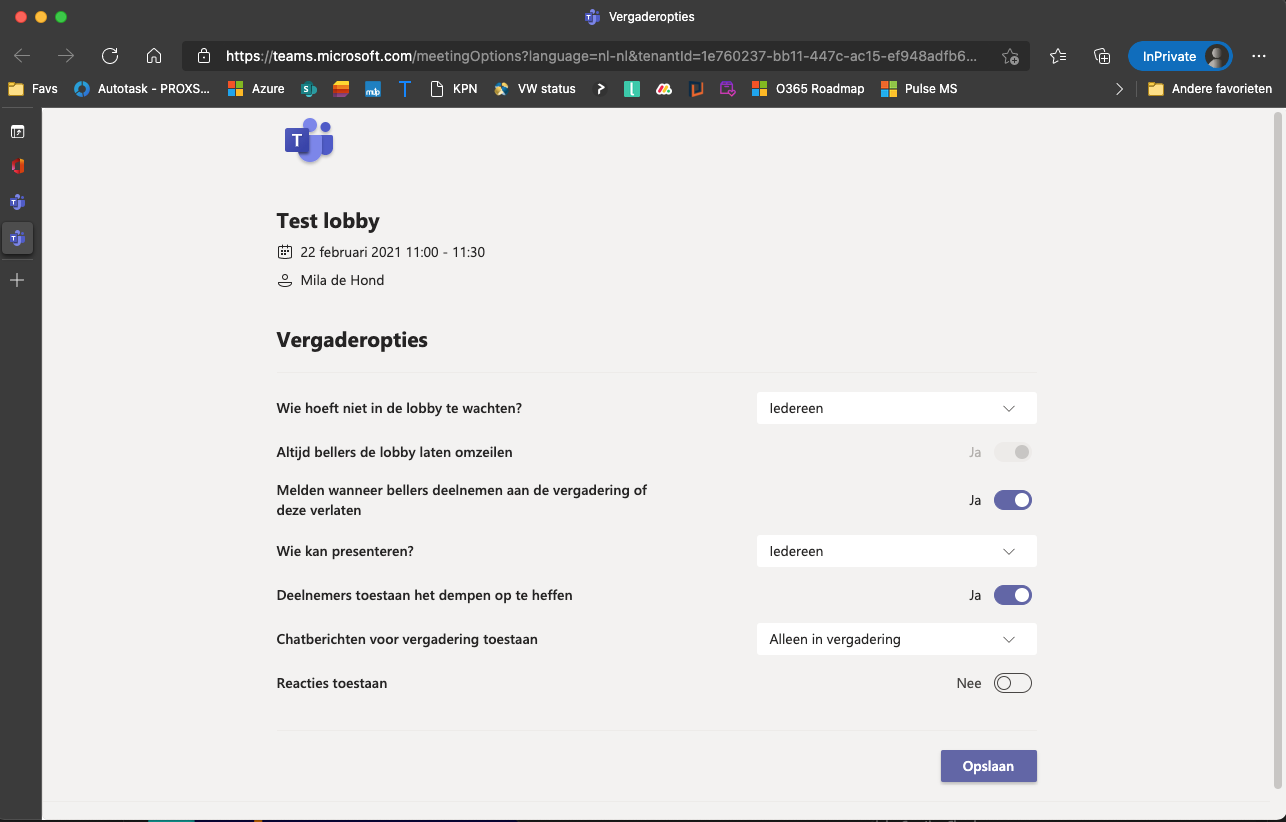Viewport: 1286px width, 822px height.
Task: Open the purple calendar bookmark icon
Action: tap(728, 89)
